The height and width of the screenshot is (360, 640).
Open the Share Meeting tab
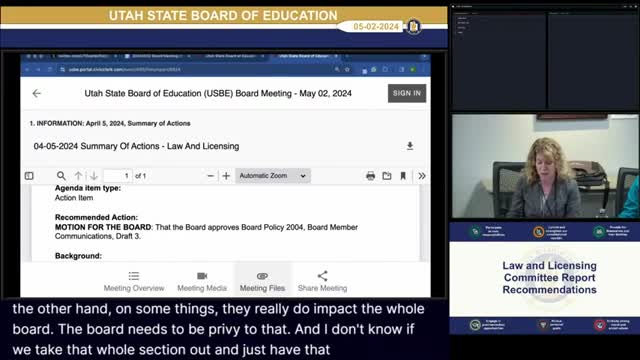pos(322,282)
